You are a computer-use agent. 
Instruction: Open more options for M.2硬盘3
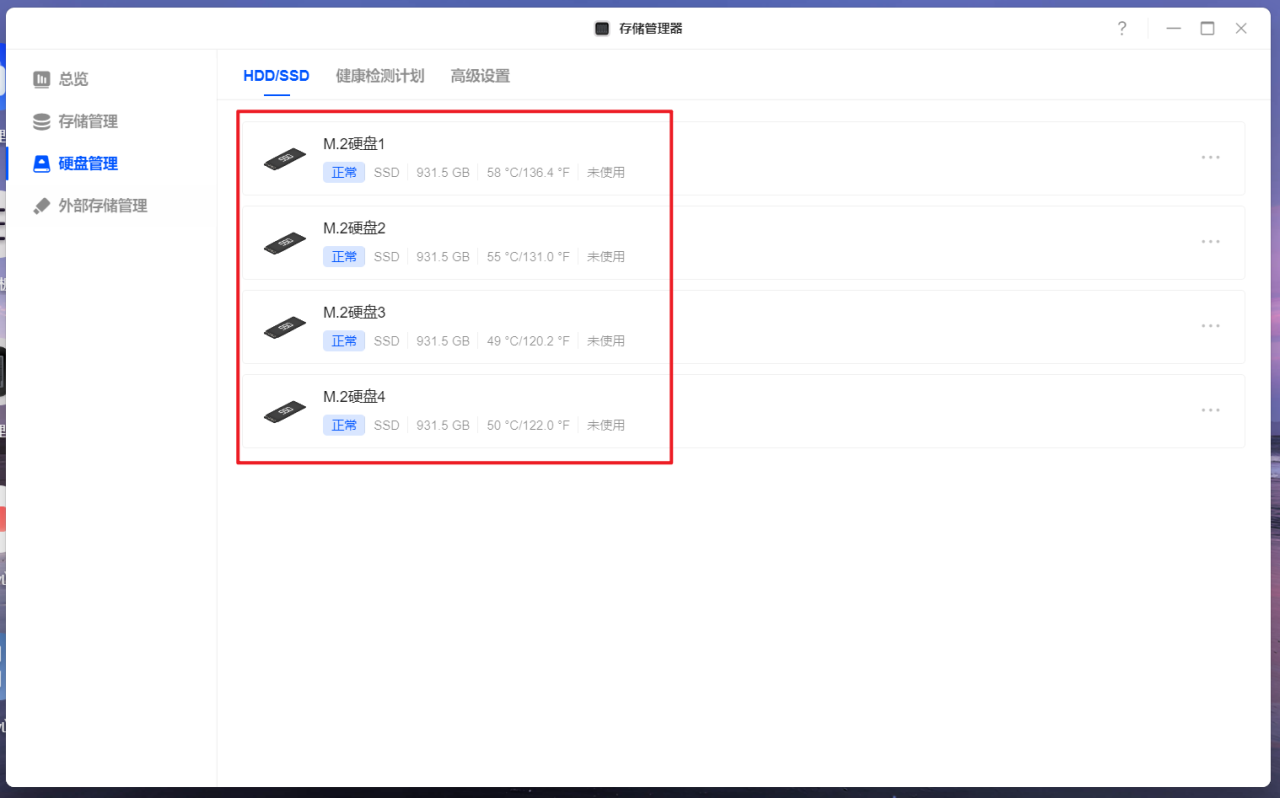tap(1211, 326)
